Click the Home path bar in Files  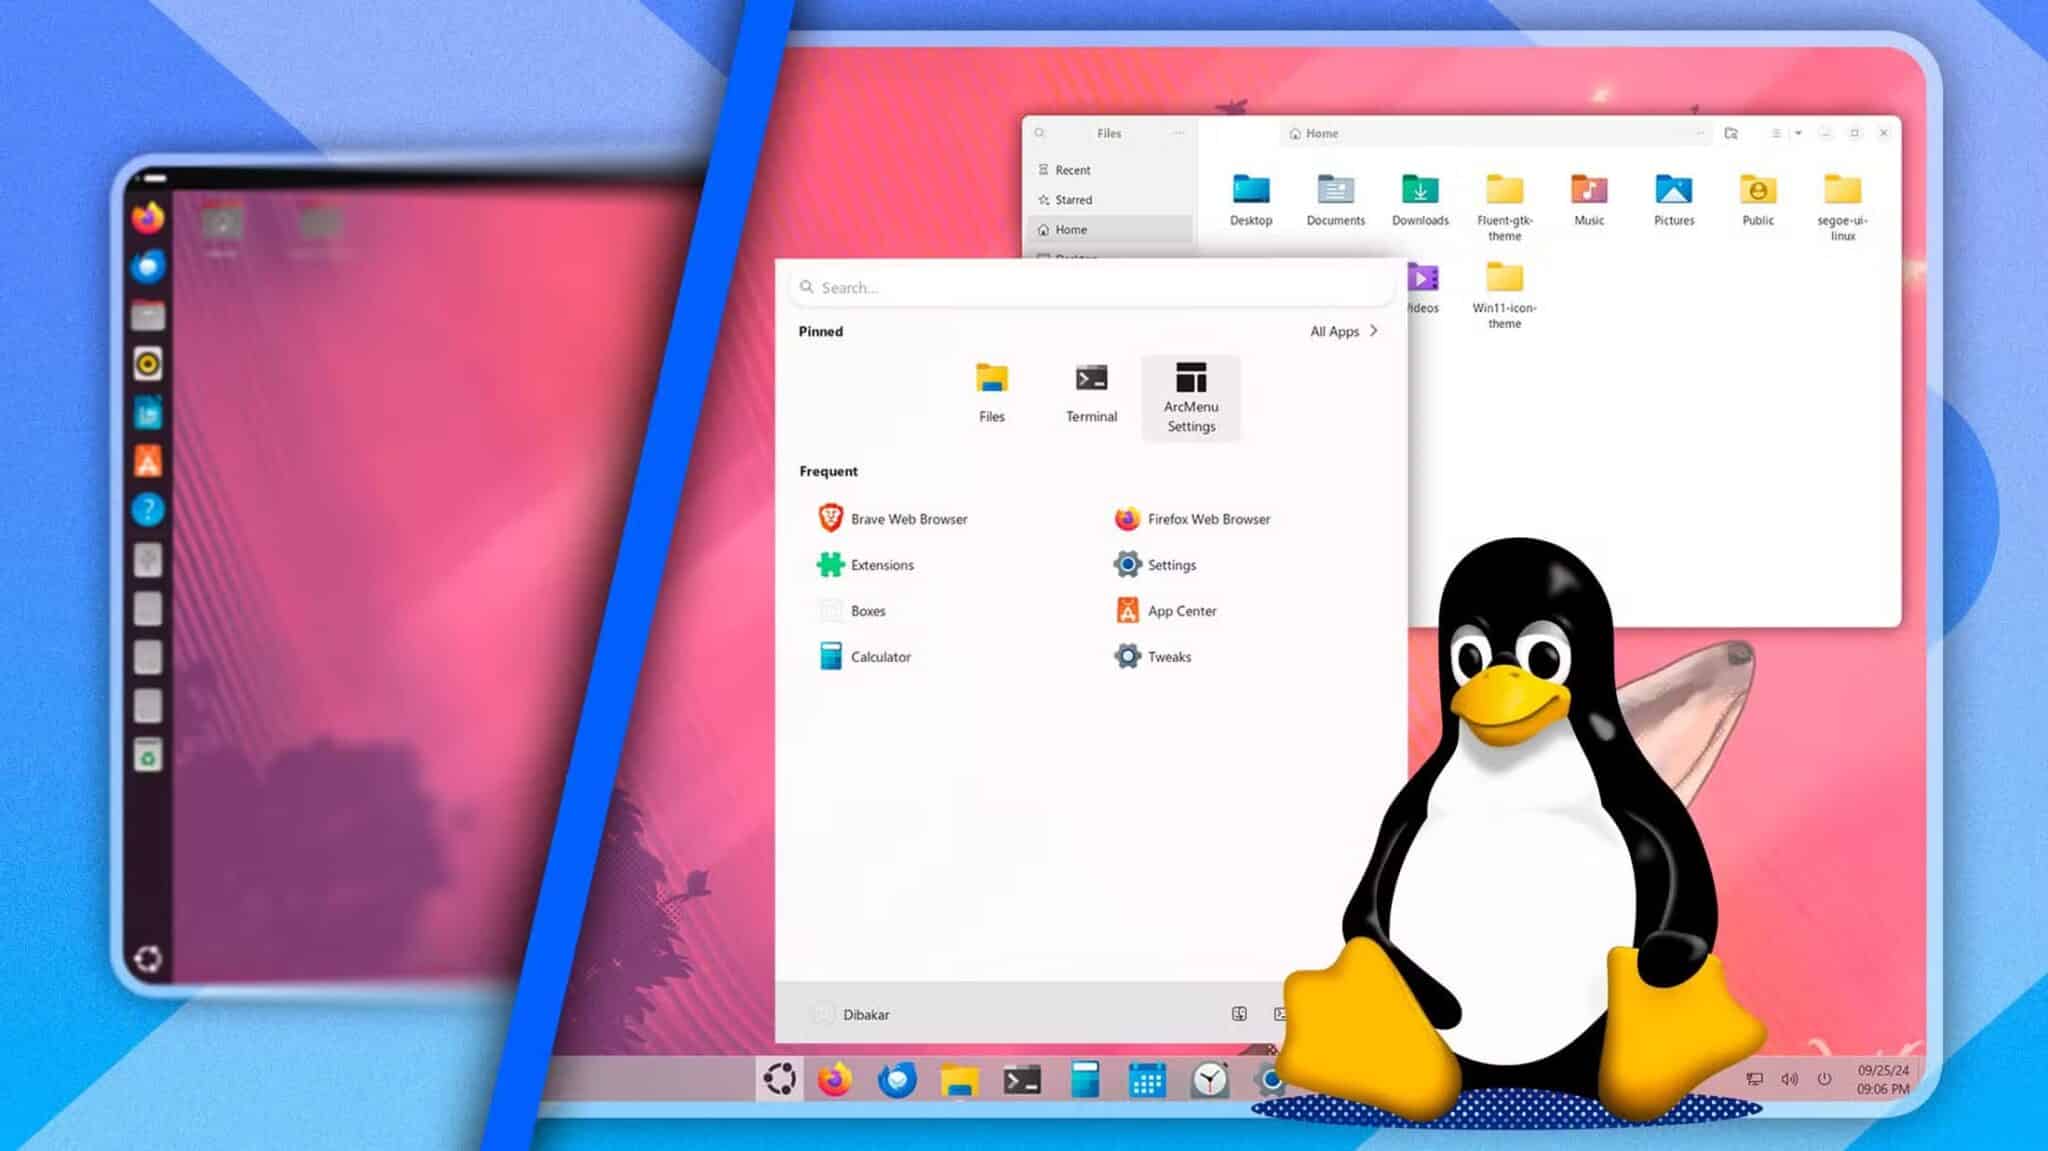[x=1498, y=133]
